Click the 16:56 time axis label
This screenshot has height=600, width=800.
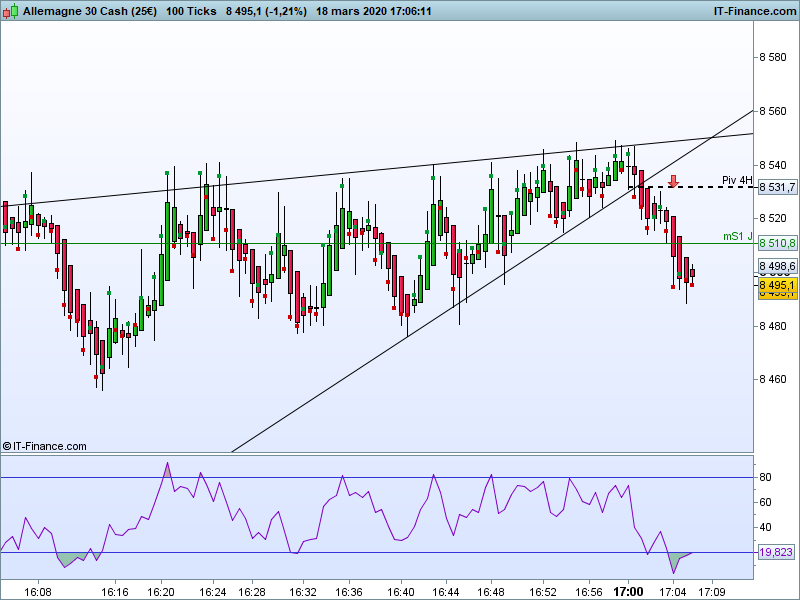[589, 592]
